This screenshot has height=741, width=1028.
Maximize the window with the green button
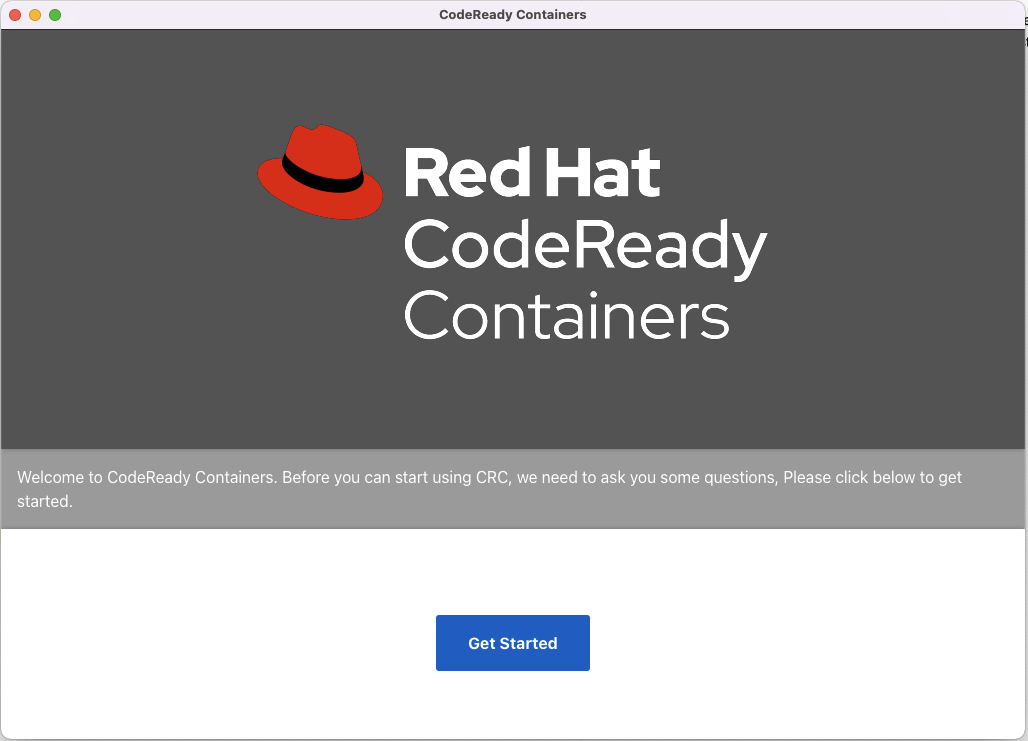tap(55, 14)
